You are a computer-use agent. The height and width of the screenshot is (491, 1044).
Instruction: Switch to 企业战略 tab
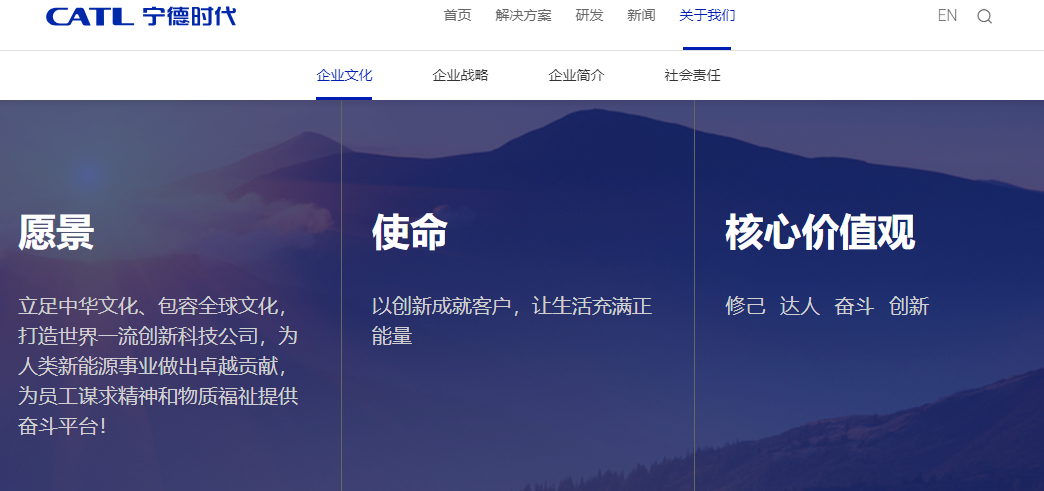point(460,75)
